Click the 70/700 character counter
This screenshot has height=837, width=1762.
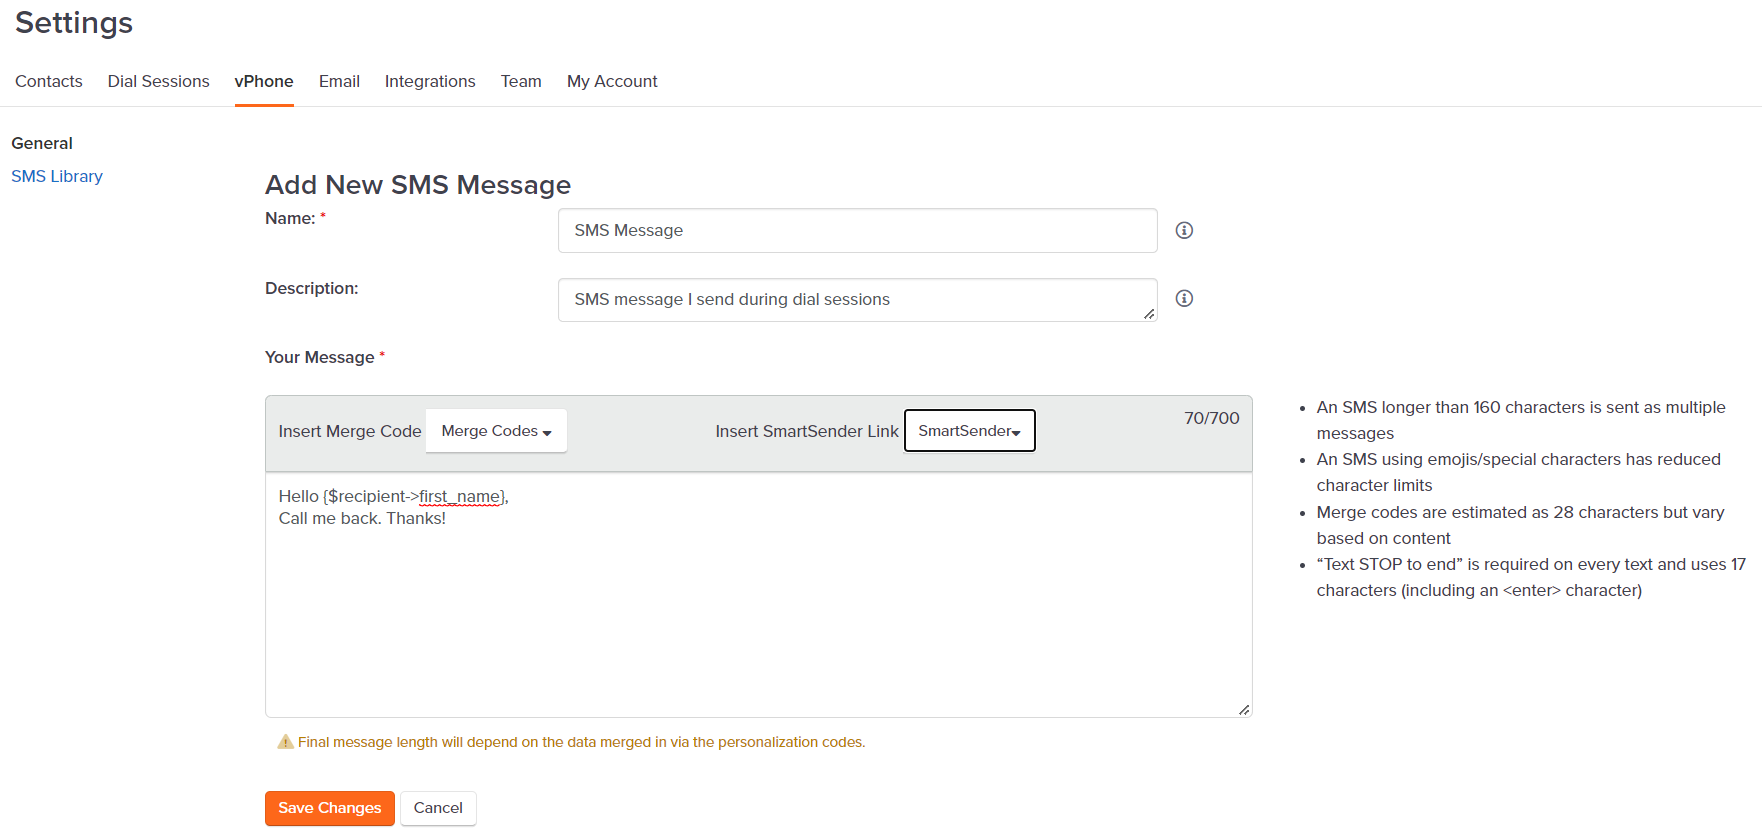coord(1212,418)
